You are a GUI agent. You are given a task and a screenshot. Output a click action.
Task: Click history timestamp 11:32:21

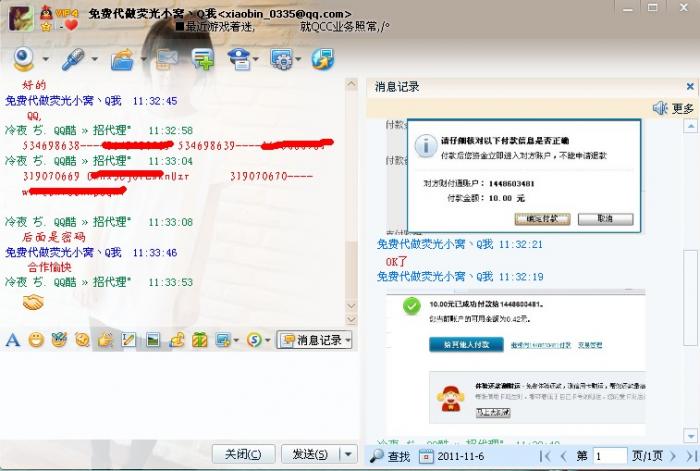(521, 245)
